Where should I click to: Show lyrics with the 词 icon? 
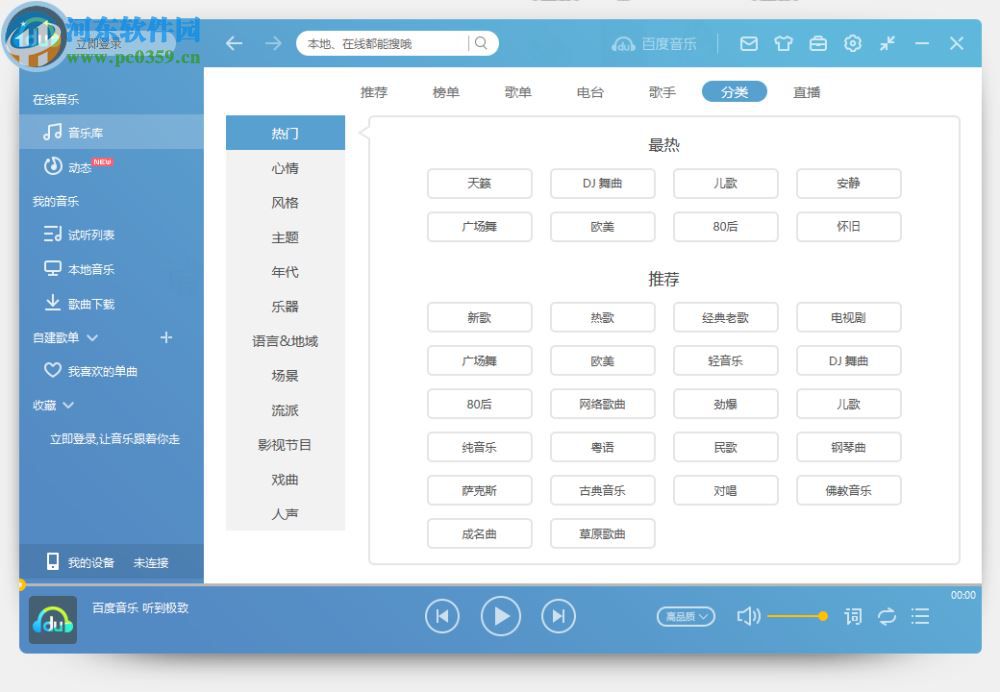click(x=853, y=617)
